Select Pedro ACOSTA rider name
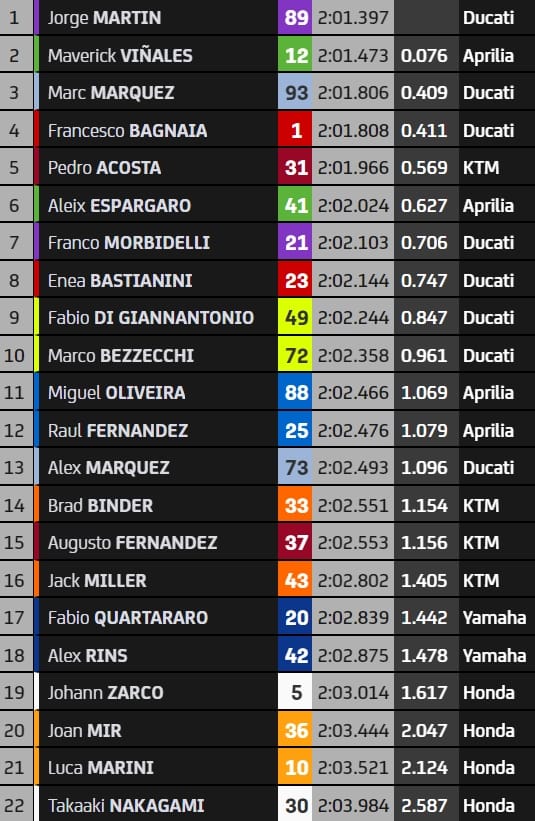Screen dimensions: 535x821 point(104,168)
